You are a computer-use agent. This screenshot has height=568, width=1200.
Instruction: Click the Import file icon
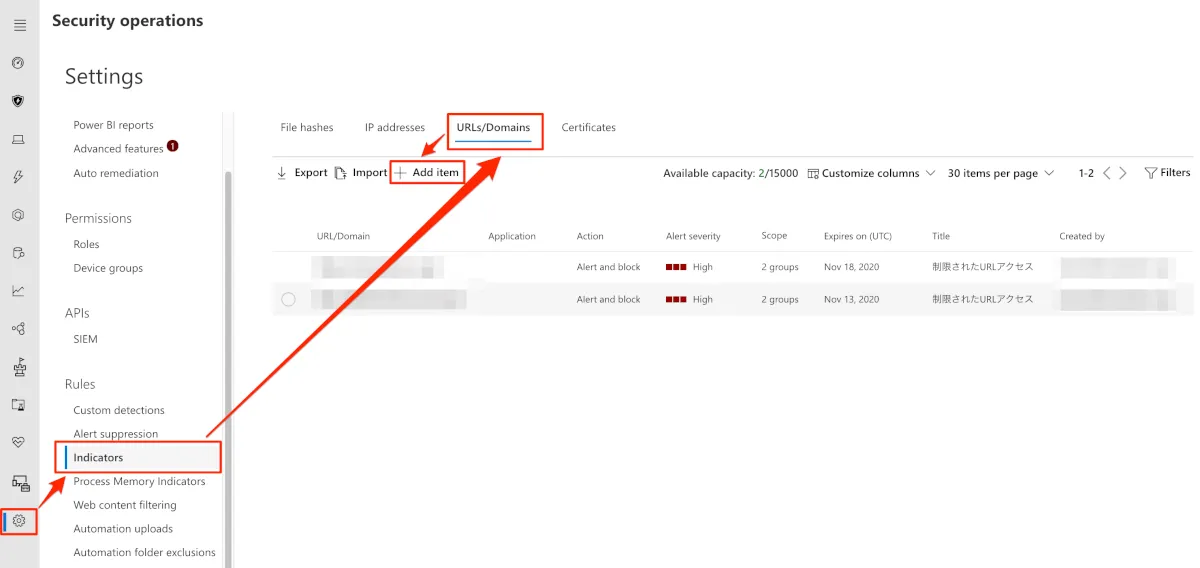click(340, 173)
